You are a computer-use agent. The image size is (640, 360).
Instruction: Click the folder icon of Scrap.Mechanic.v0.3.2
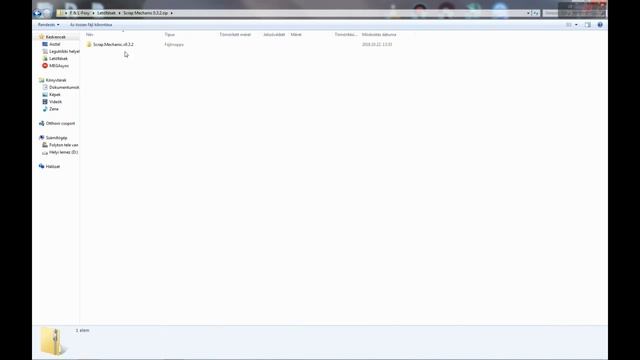click(89, 44)
